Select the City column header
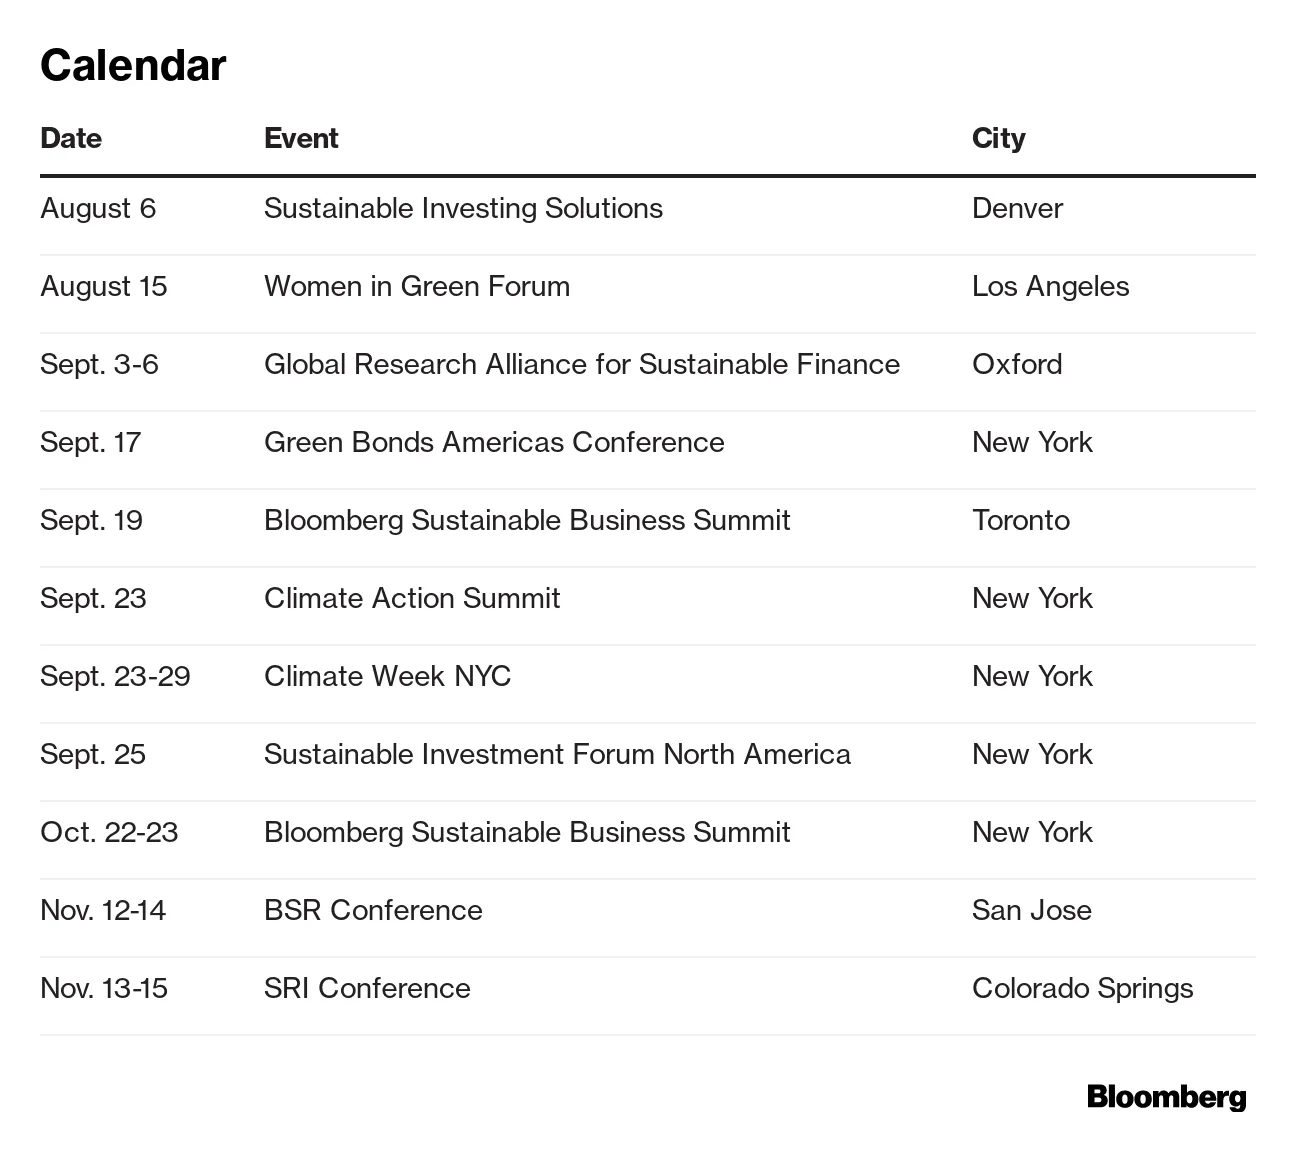Viewport: 1296px width, 1152px height. (998, 138)
